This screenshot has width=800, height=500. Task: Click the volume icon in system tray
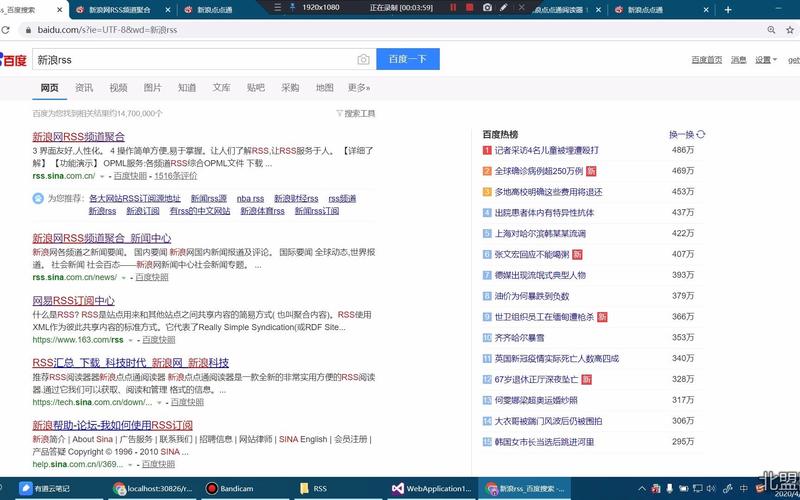point(711,489)
